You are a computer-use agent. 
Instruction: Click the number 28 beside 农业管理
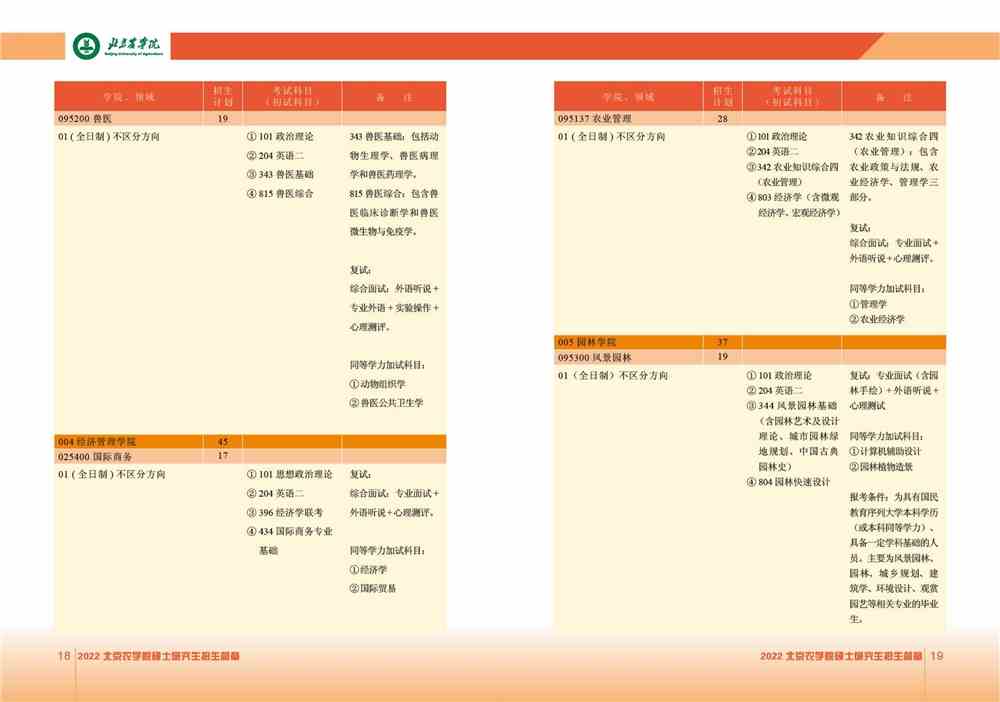pos(723,119)
